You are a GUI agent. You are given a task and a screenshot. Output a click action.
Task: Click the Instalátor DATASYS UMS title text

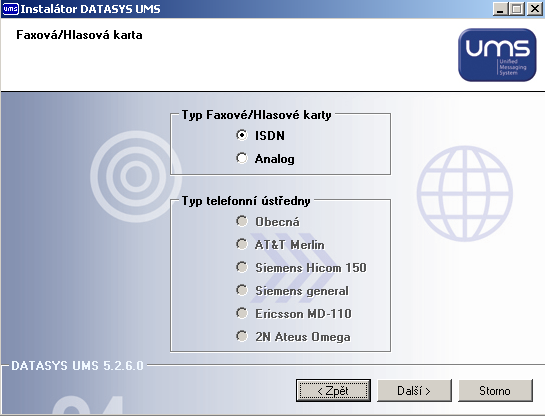[90, 9]
